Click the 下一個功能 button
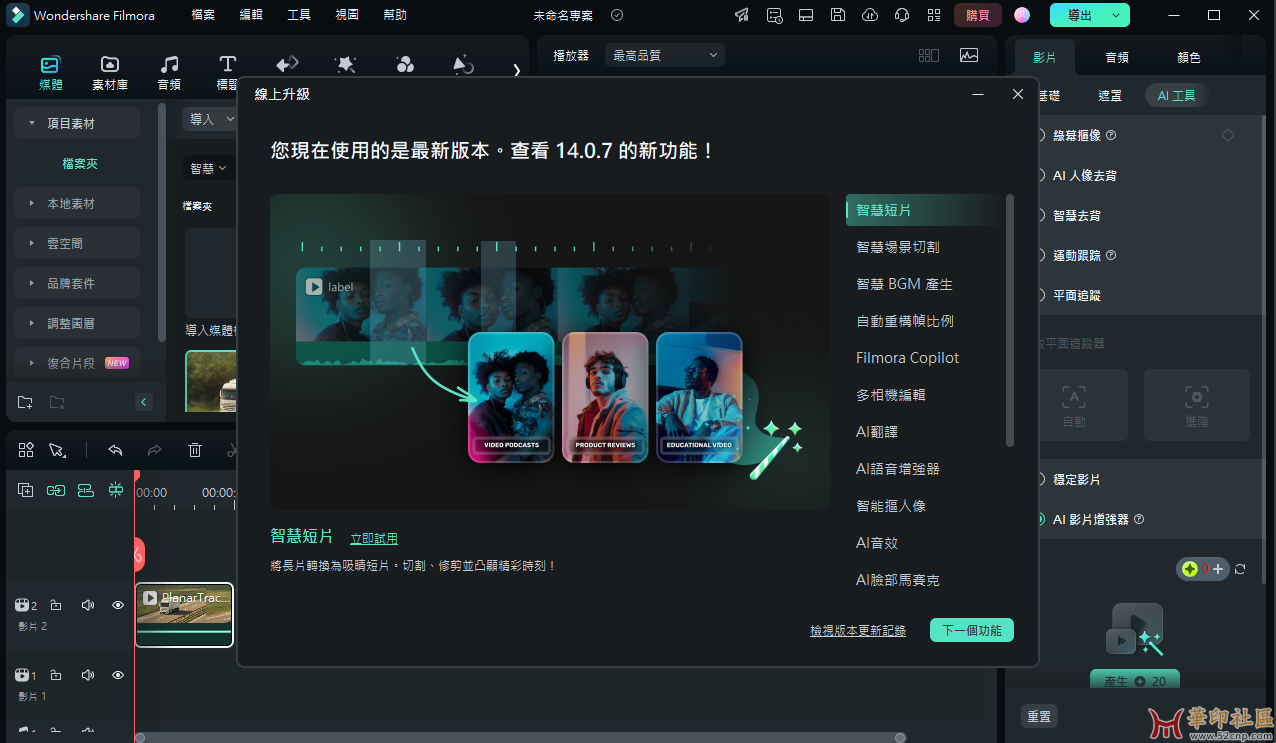The height and width of the screenshot is (743, 1276). [972, 630]
